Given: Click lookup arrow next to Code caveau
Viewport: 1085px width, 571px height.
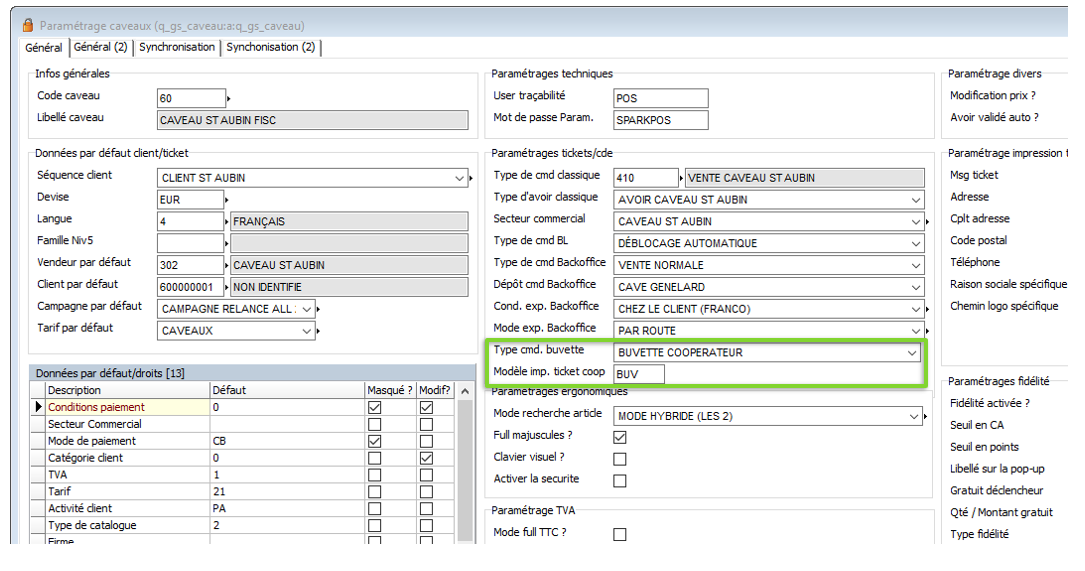Looking at the screenshot, I should (x=229, y=99).
